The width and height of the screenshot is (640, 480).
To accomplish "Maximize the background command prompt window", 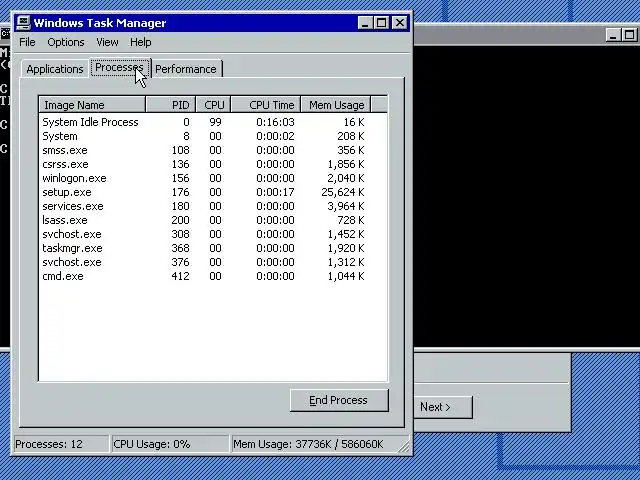I will pyautogui.click(x=629, y=35).
